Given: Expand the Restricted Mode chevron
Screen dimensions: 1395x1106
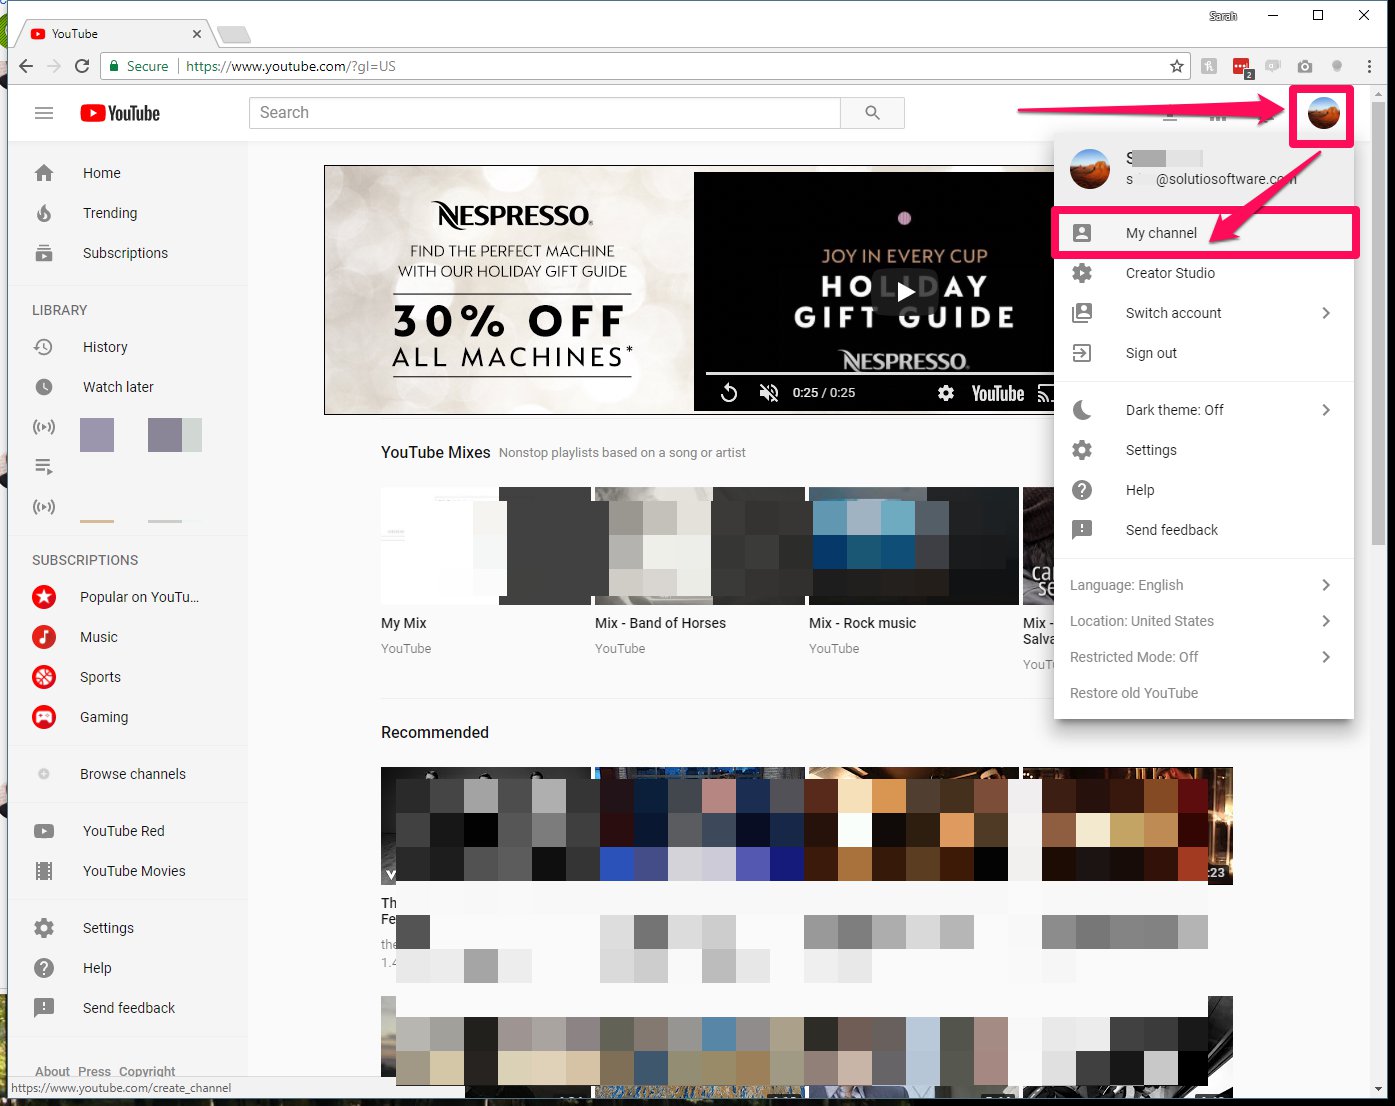Looking at the screenshot, I should 1326,657.
